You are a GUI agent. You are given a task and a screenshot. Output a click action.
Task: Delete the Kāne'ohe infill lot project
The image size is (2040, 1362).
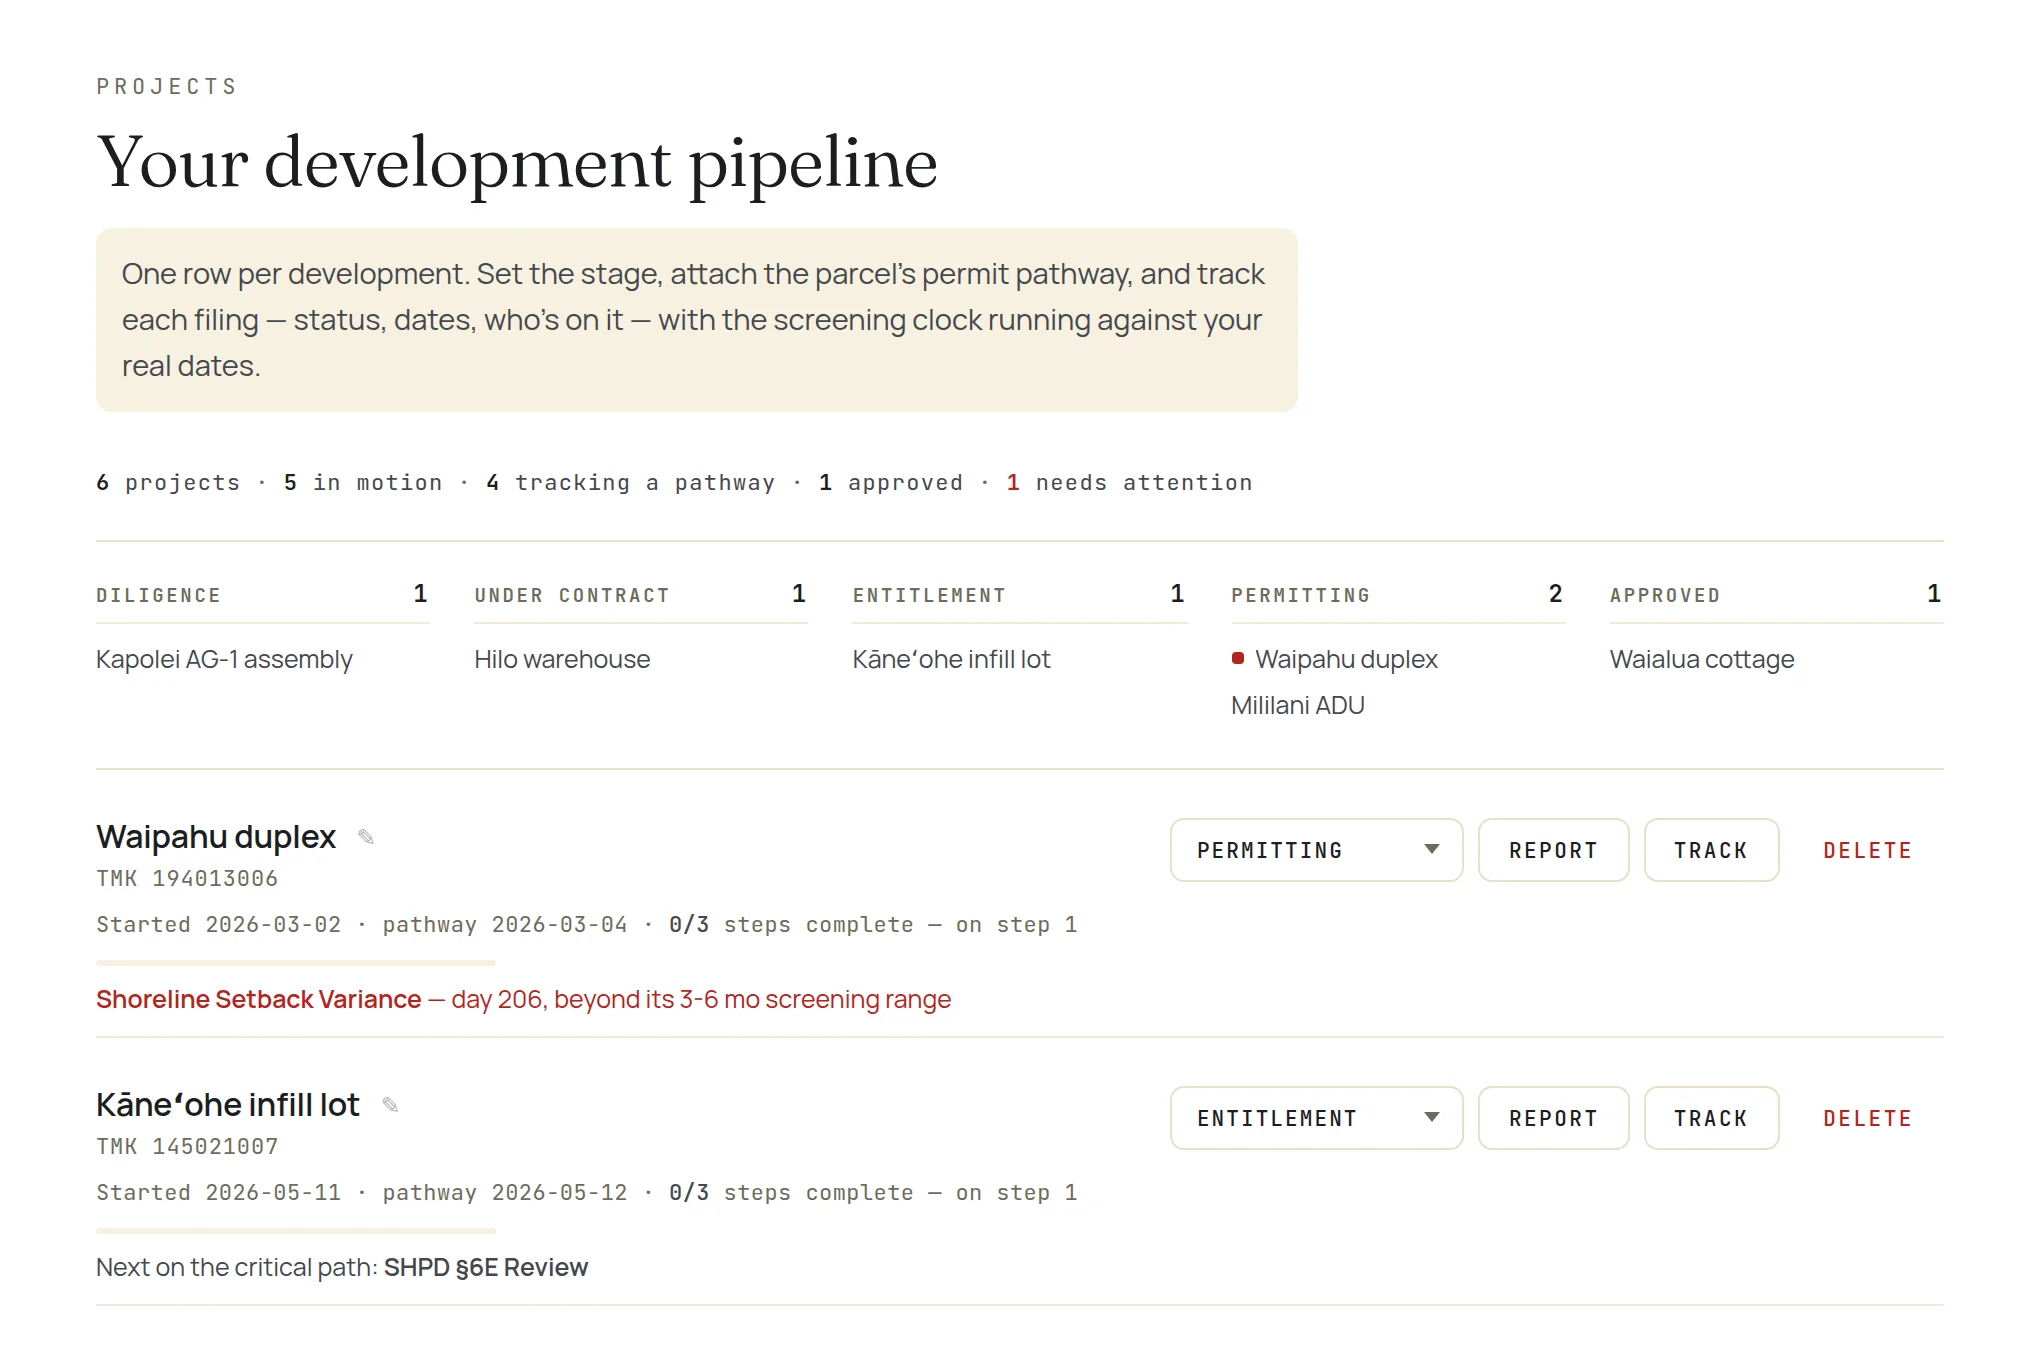click(x=1867, y=1118)
